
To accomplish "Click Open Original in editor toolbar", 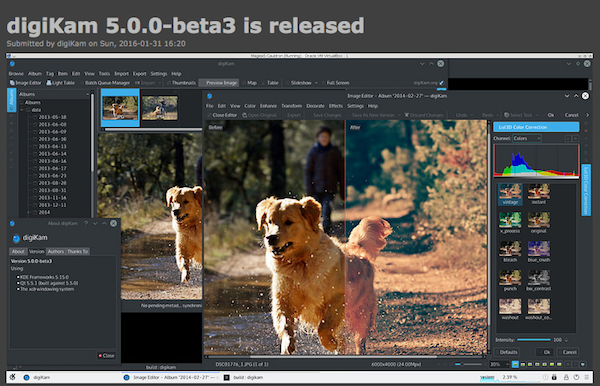I will pos(259,115).
